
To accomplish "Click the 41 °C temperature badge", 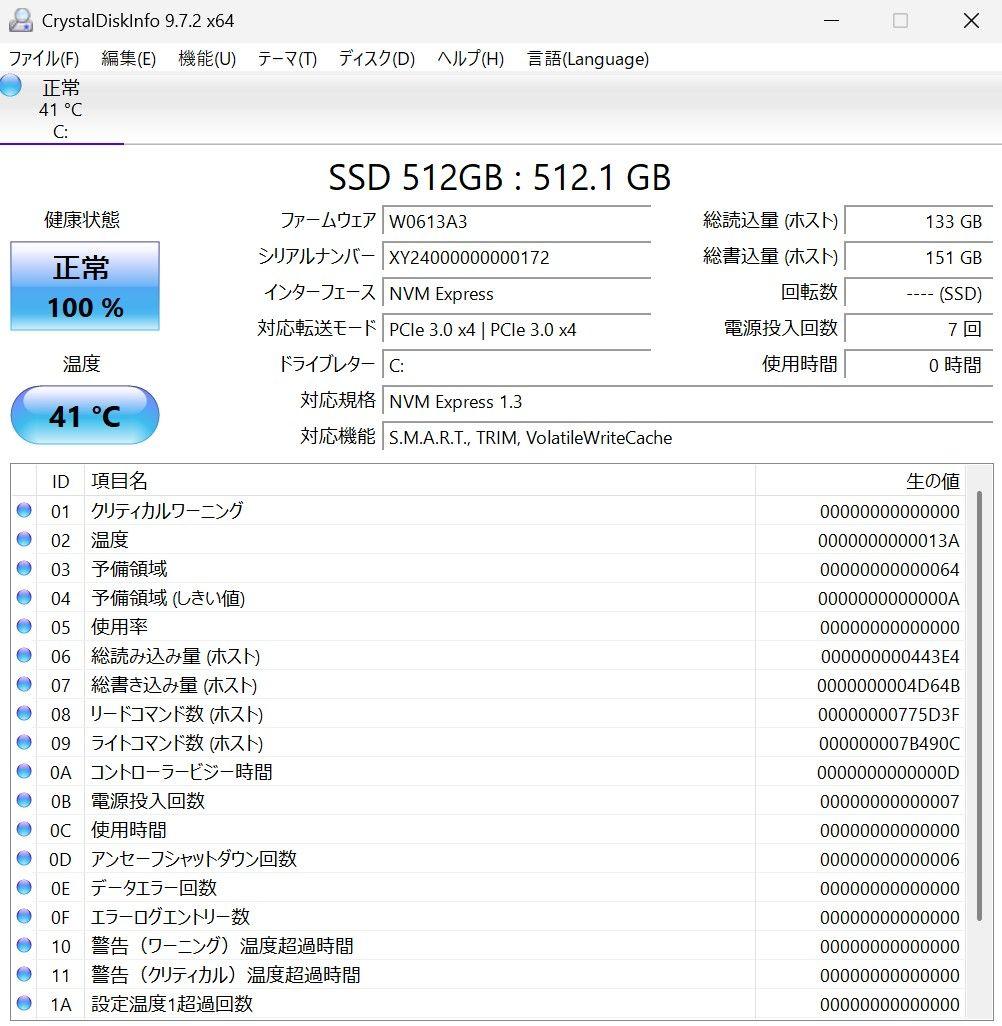I will pos(84,415).
